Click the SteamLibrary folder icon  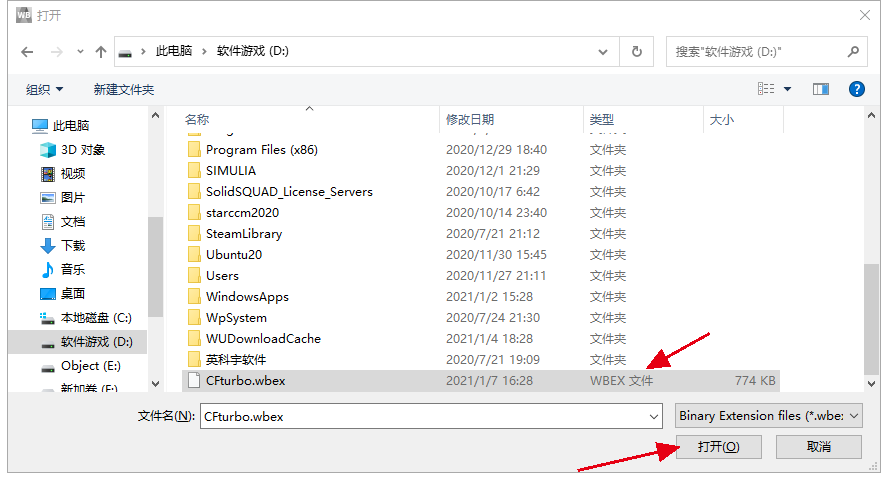coord(194,233)
